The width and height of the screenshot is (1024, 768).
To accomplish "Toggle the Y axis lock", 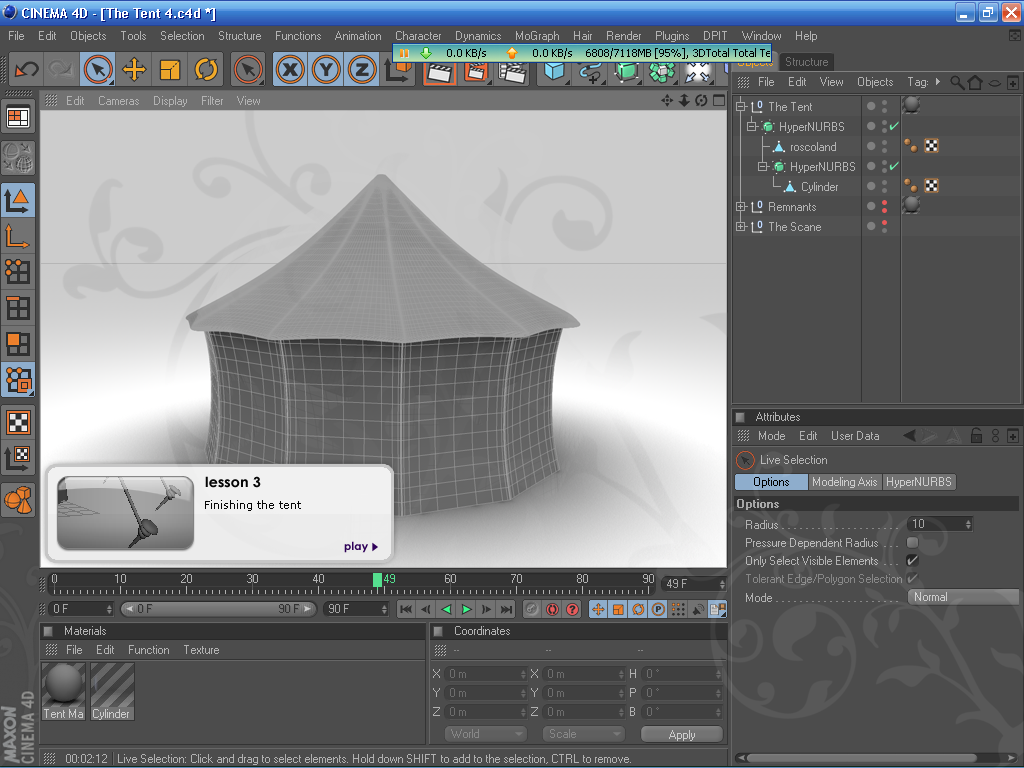I will click(326, 69).
